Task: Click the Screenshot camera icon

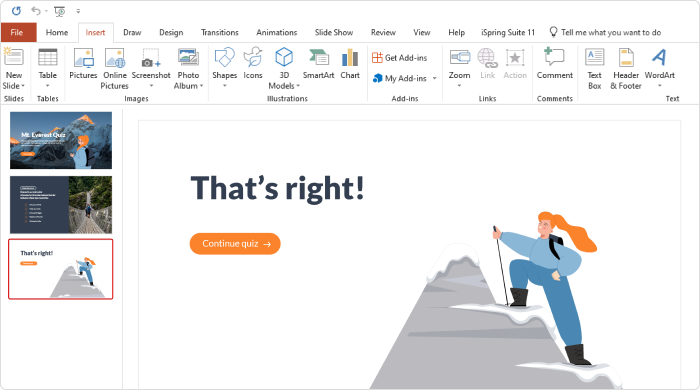Action: [151, 58]
